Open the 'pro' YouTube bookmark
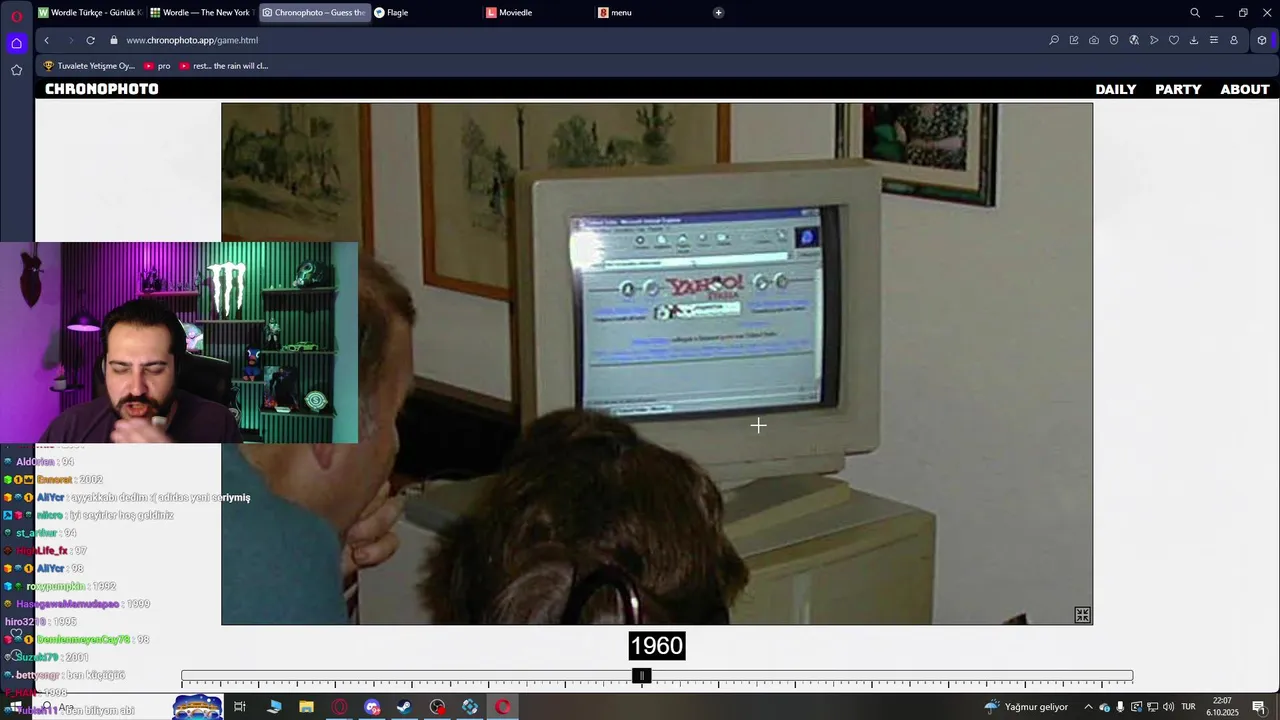The width and height of the screenshot is (1280, 720). point(158,66)
